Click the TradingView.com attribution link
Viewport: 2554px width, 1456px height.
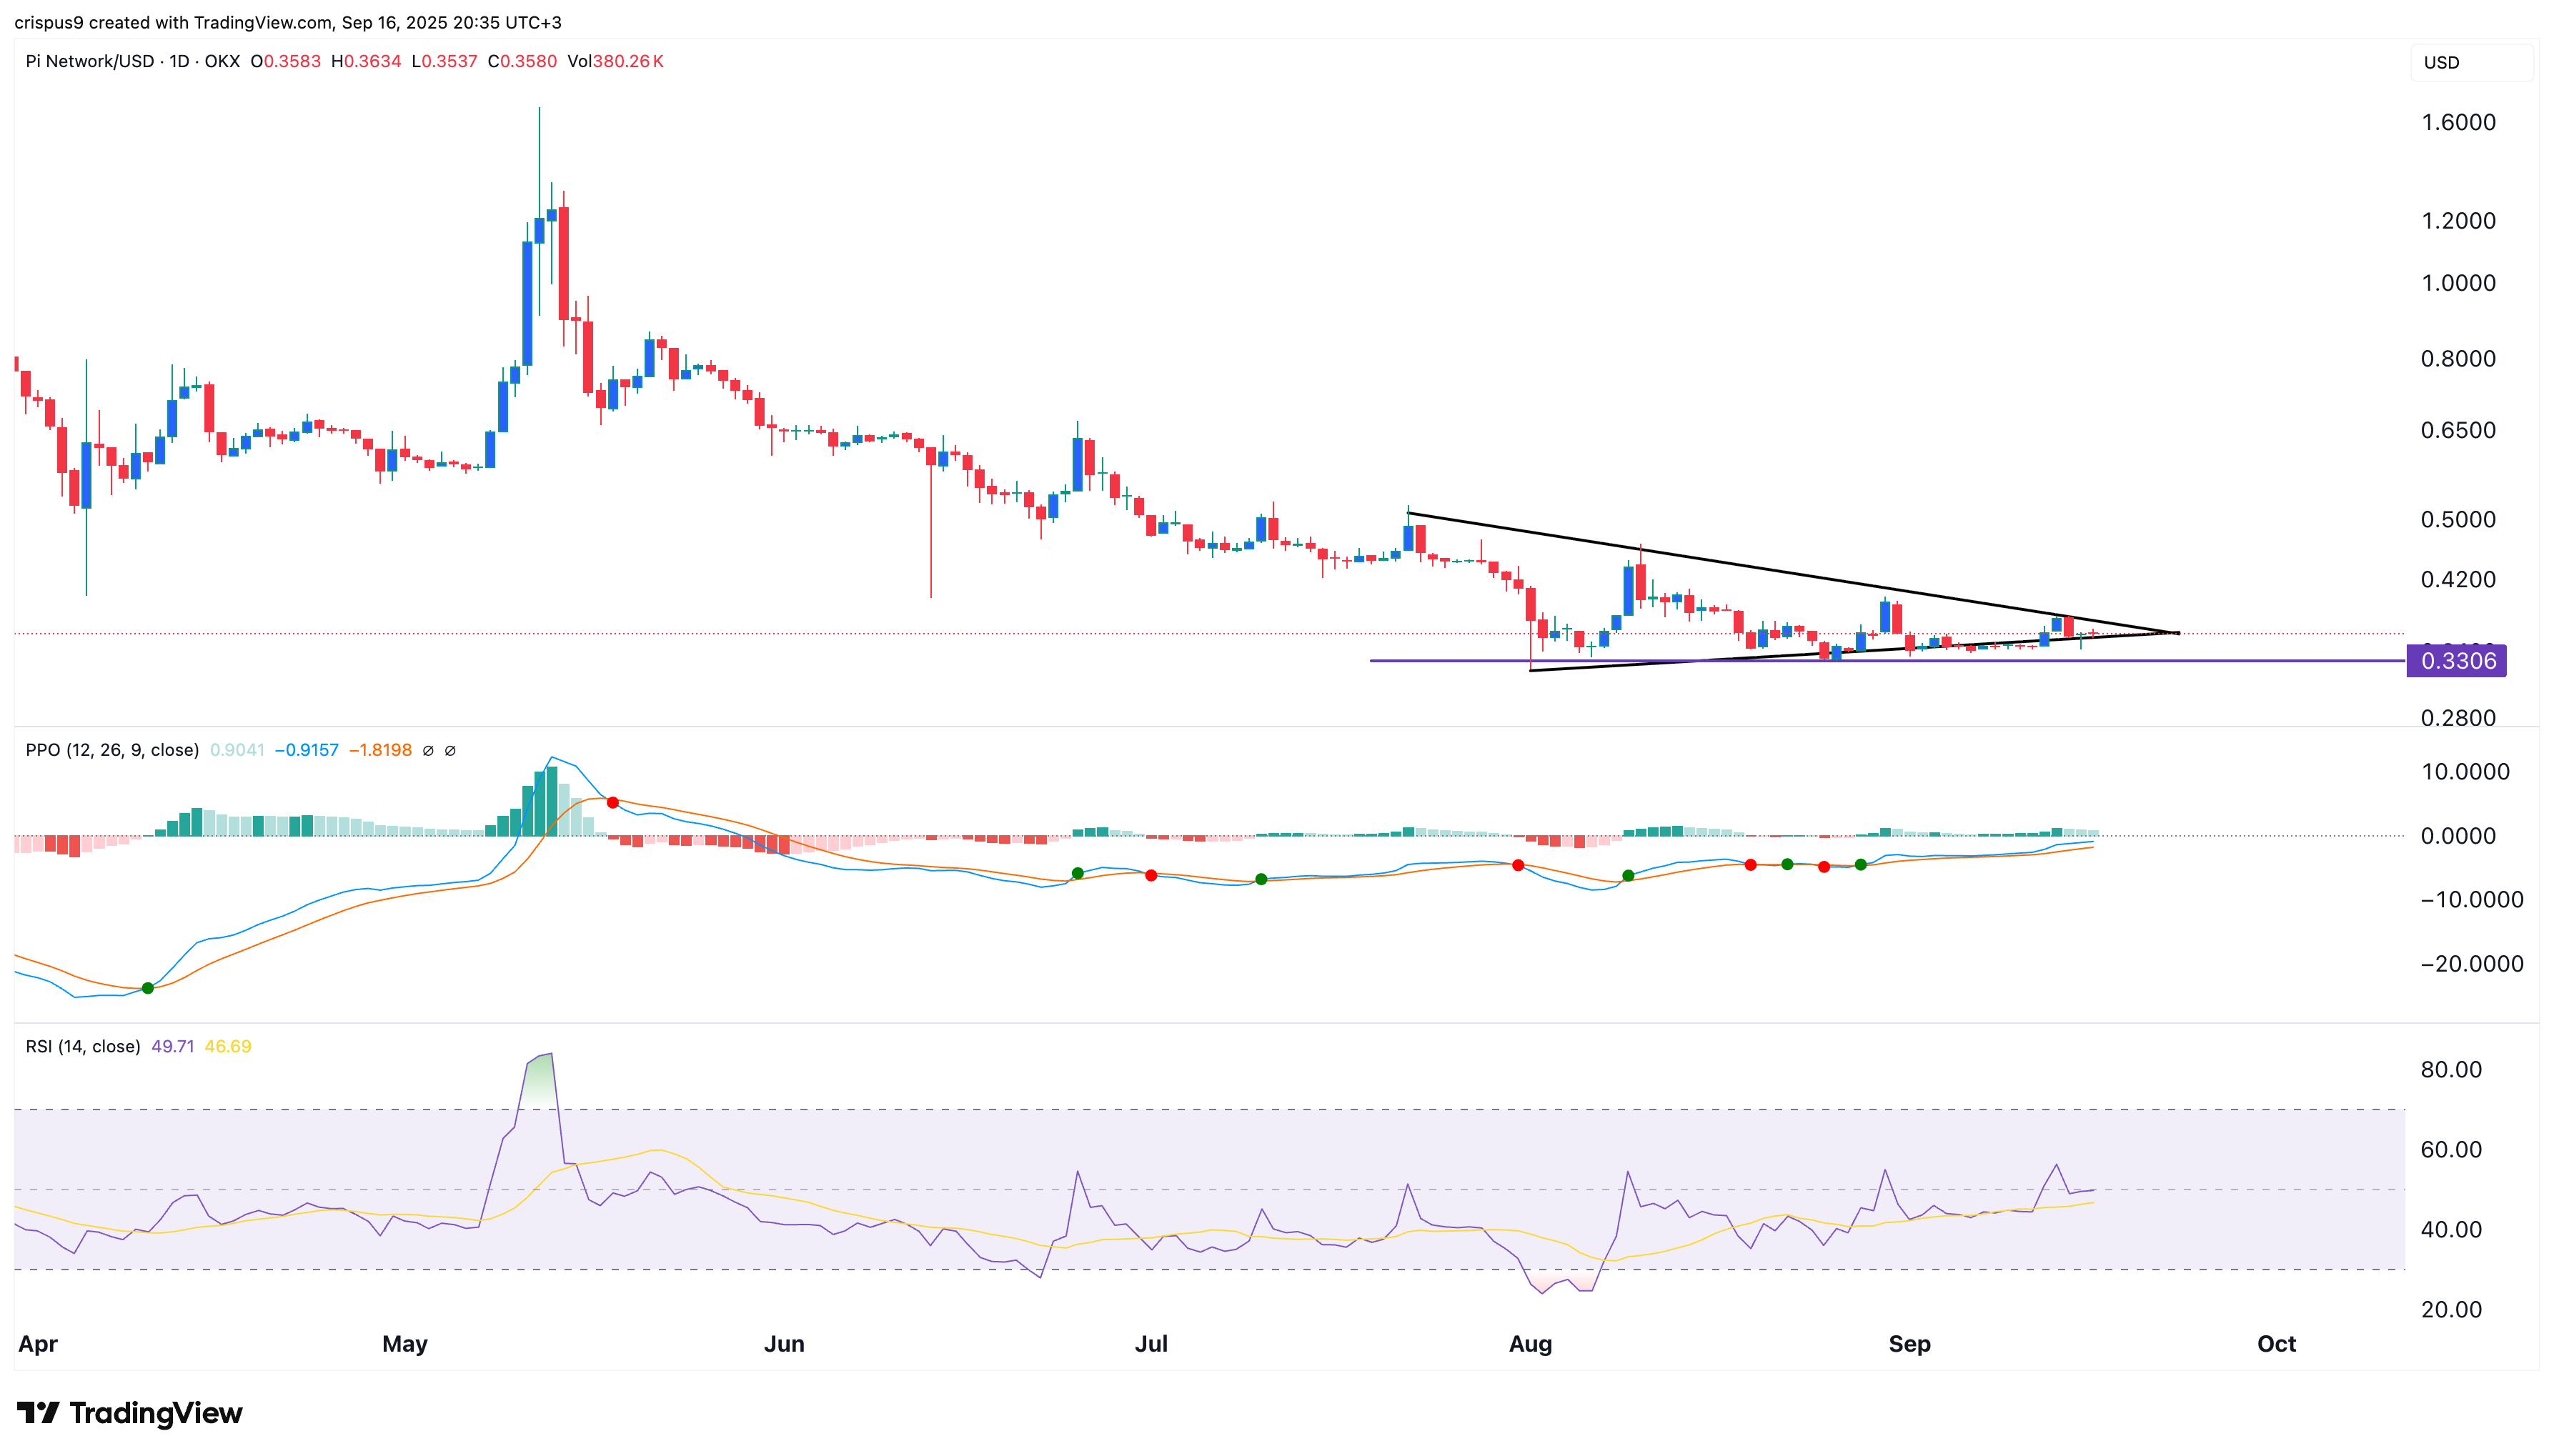[262, 22]
